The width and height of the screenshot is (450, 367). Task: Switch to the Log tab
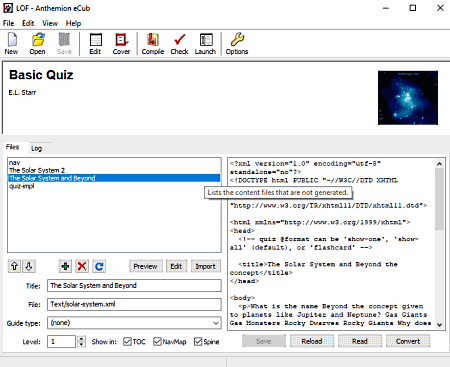[x=36, y=148]
